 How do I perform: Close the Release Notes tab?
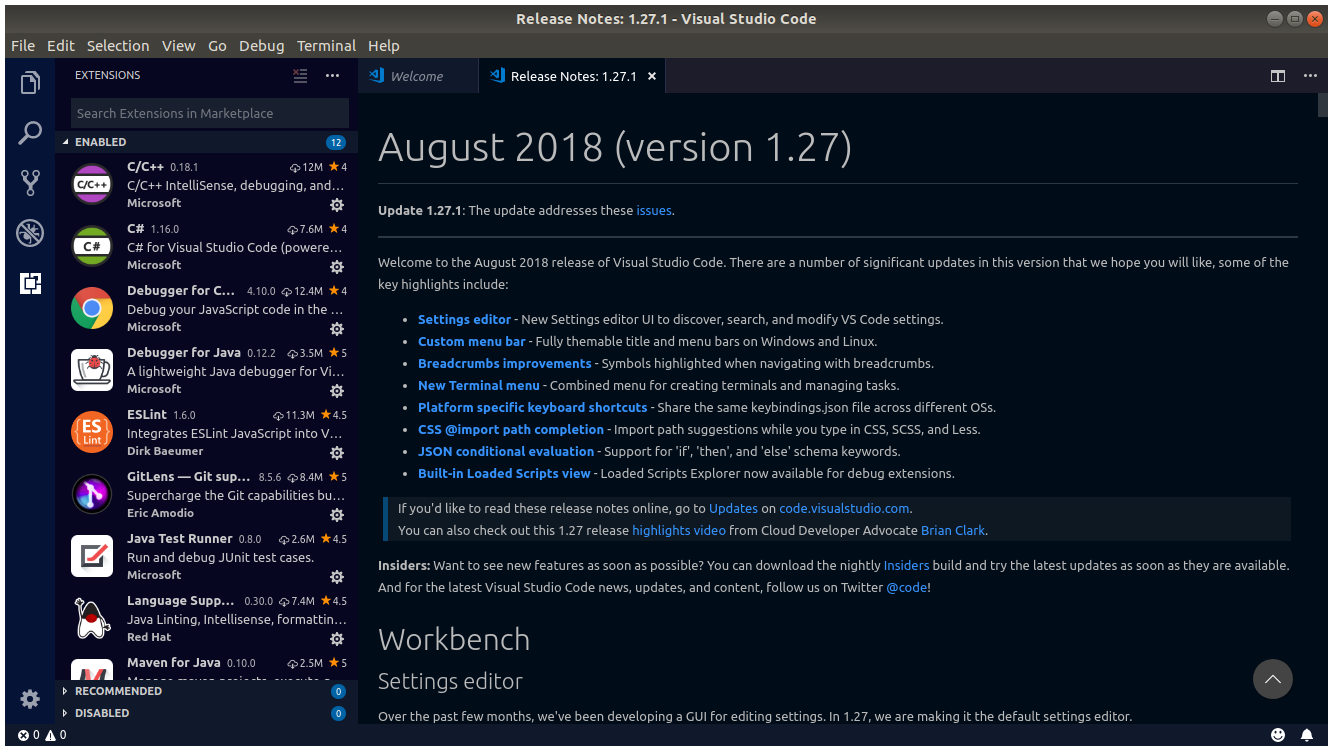652,76
